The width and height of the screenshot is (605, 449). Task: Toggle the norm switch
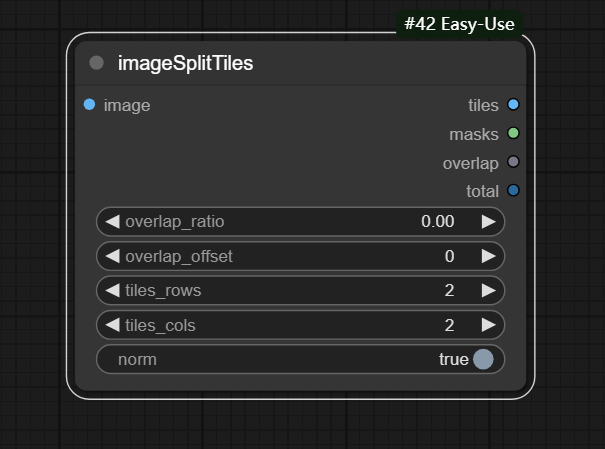click(483, 359)
